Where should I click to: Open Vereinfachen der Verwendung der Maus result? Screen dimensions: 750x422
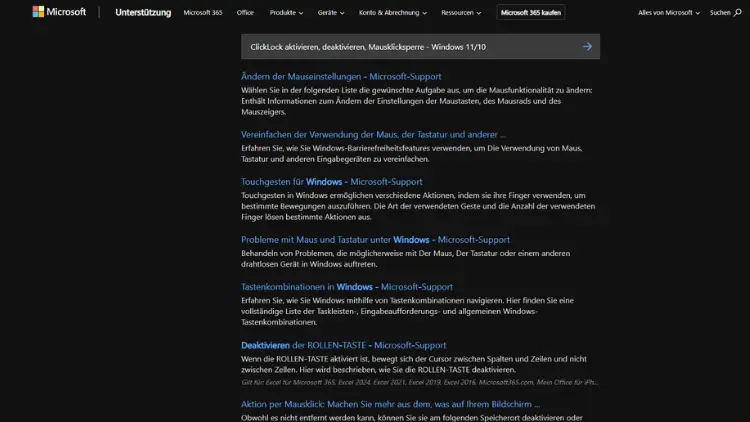[x=373, y=134]
